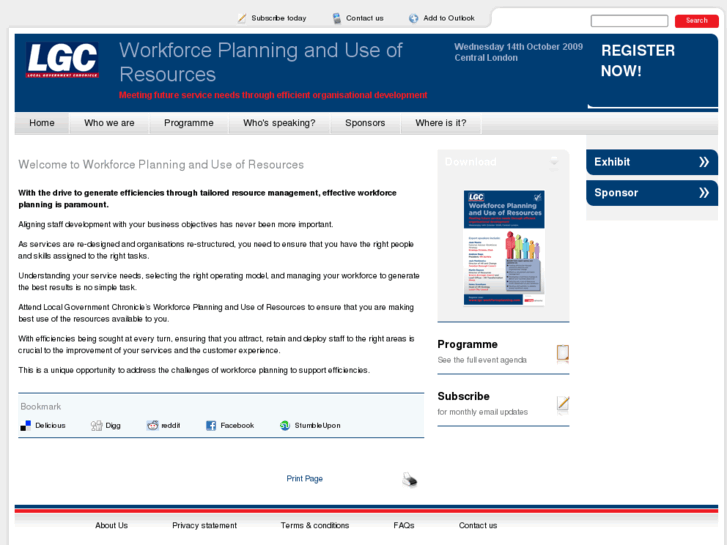Open the Privacy statement footer link
Viewport: 727px width, 545px height.
[204, 525]
